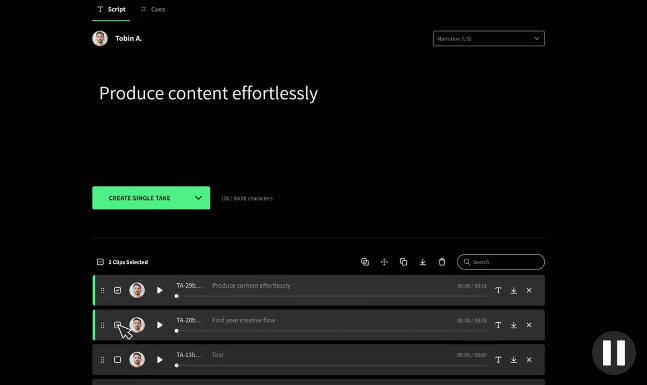Click the drag handle of clip TA-29b
The image size is (647, 385).
pyautogui.click(x=102, y=291)
